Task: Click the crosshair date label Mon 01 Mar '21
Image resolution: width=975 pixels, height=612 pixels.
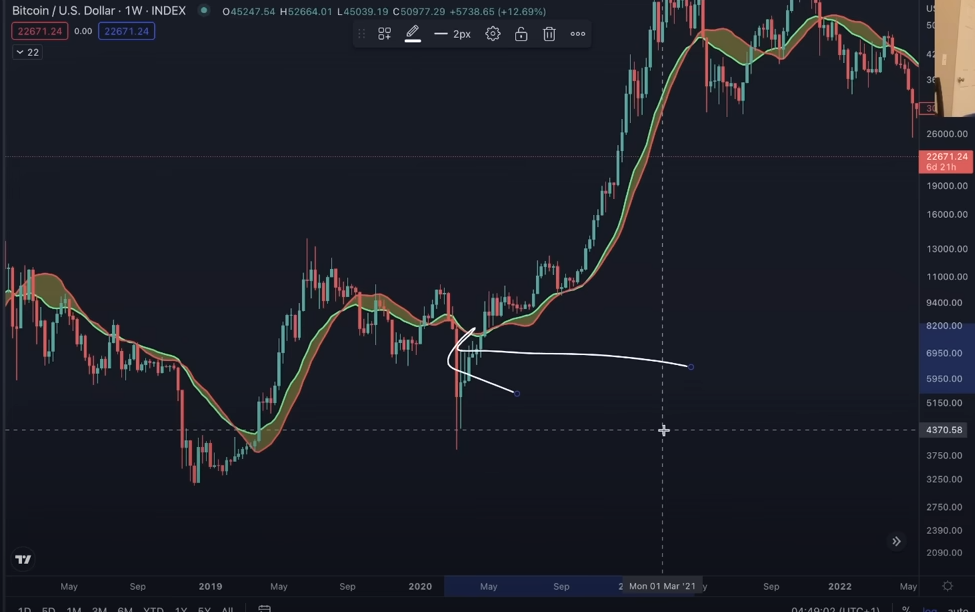Action: pos(662,586)
